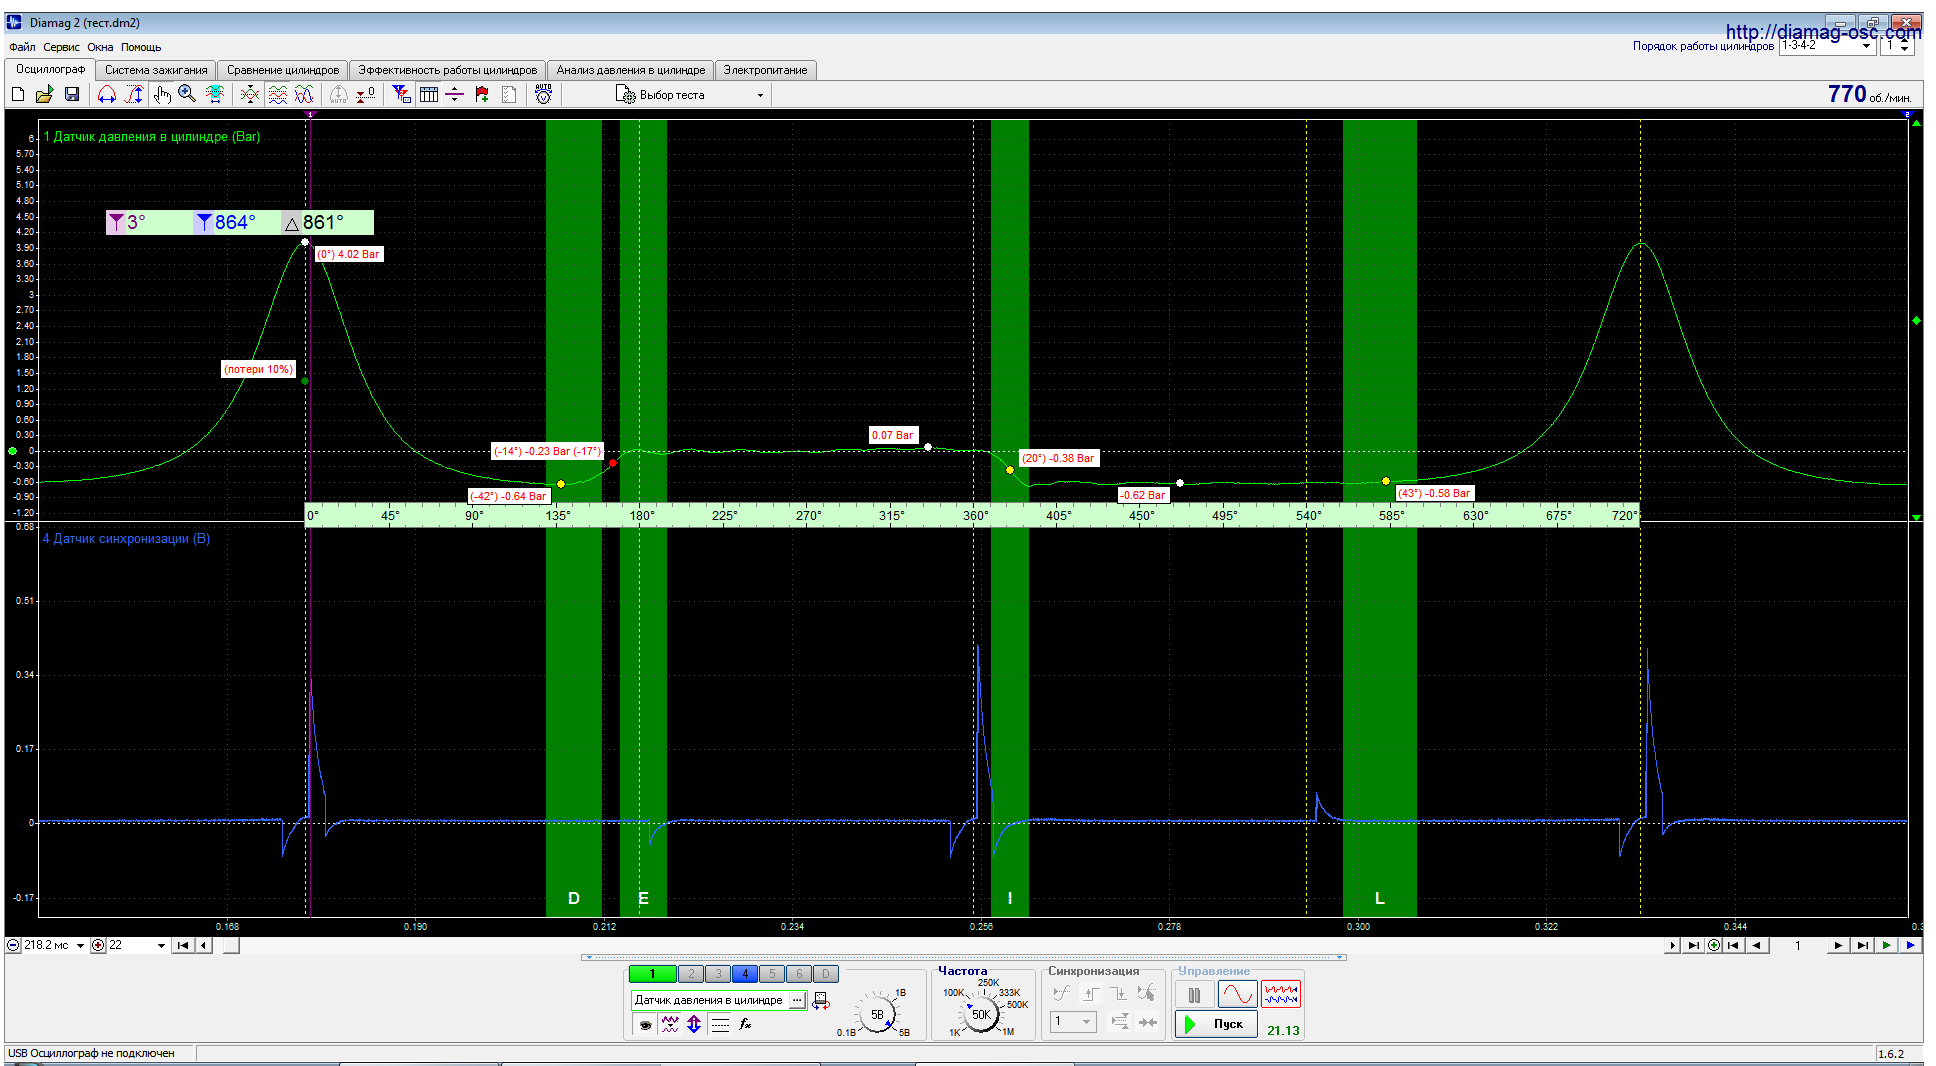Activate the magnifier zoom tool
This screenshot has height=1066, width=1936.
pos(187,94)
